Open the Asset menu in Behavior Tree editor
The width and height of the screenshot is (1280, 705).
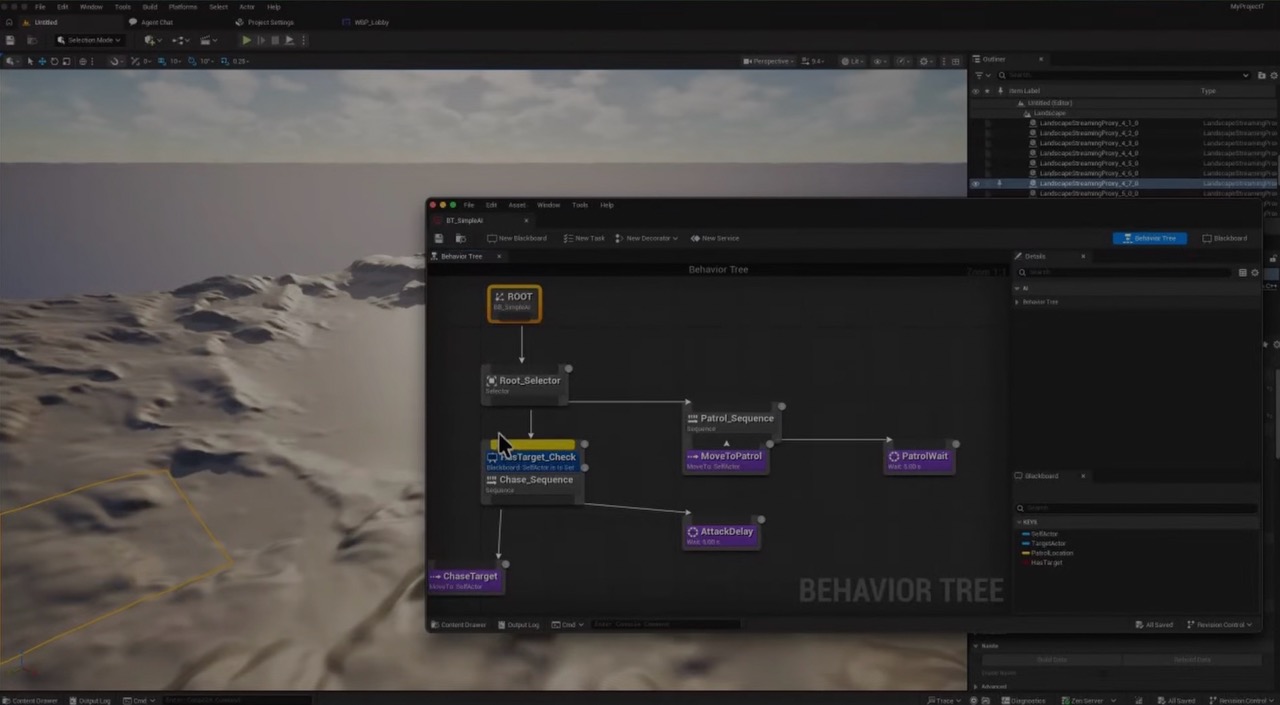point(517,205)
